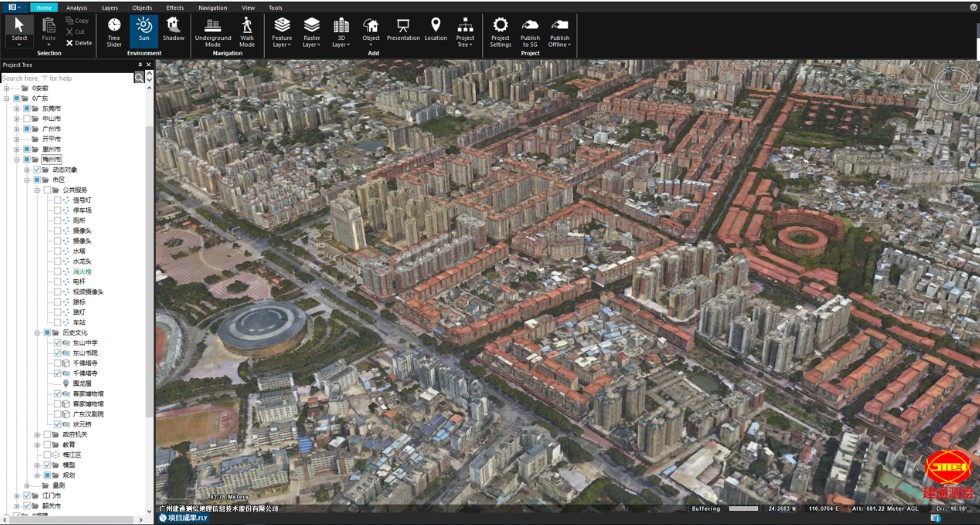Check the 停车场 layer checkbox

(x=58, y=211)
